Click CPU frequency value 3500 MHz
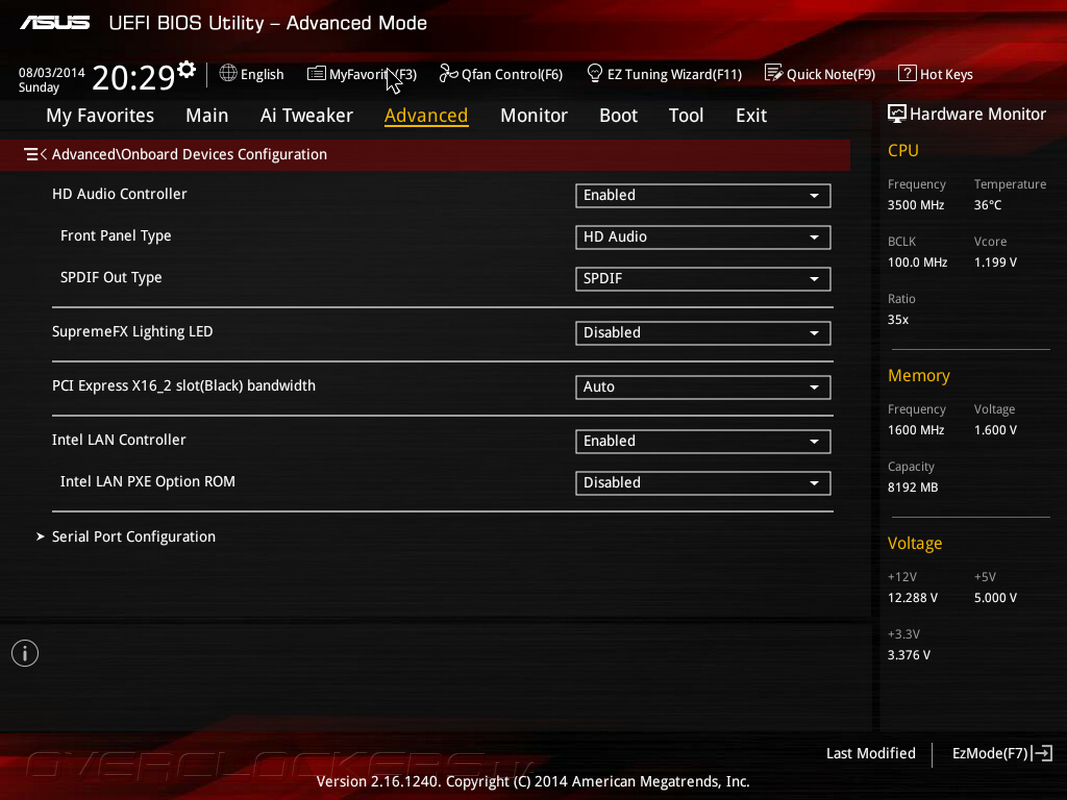 click(915, 205)
